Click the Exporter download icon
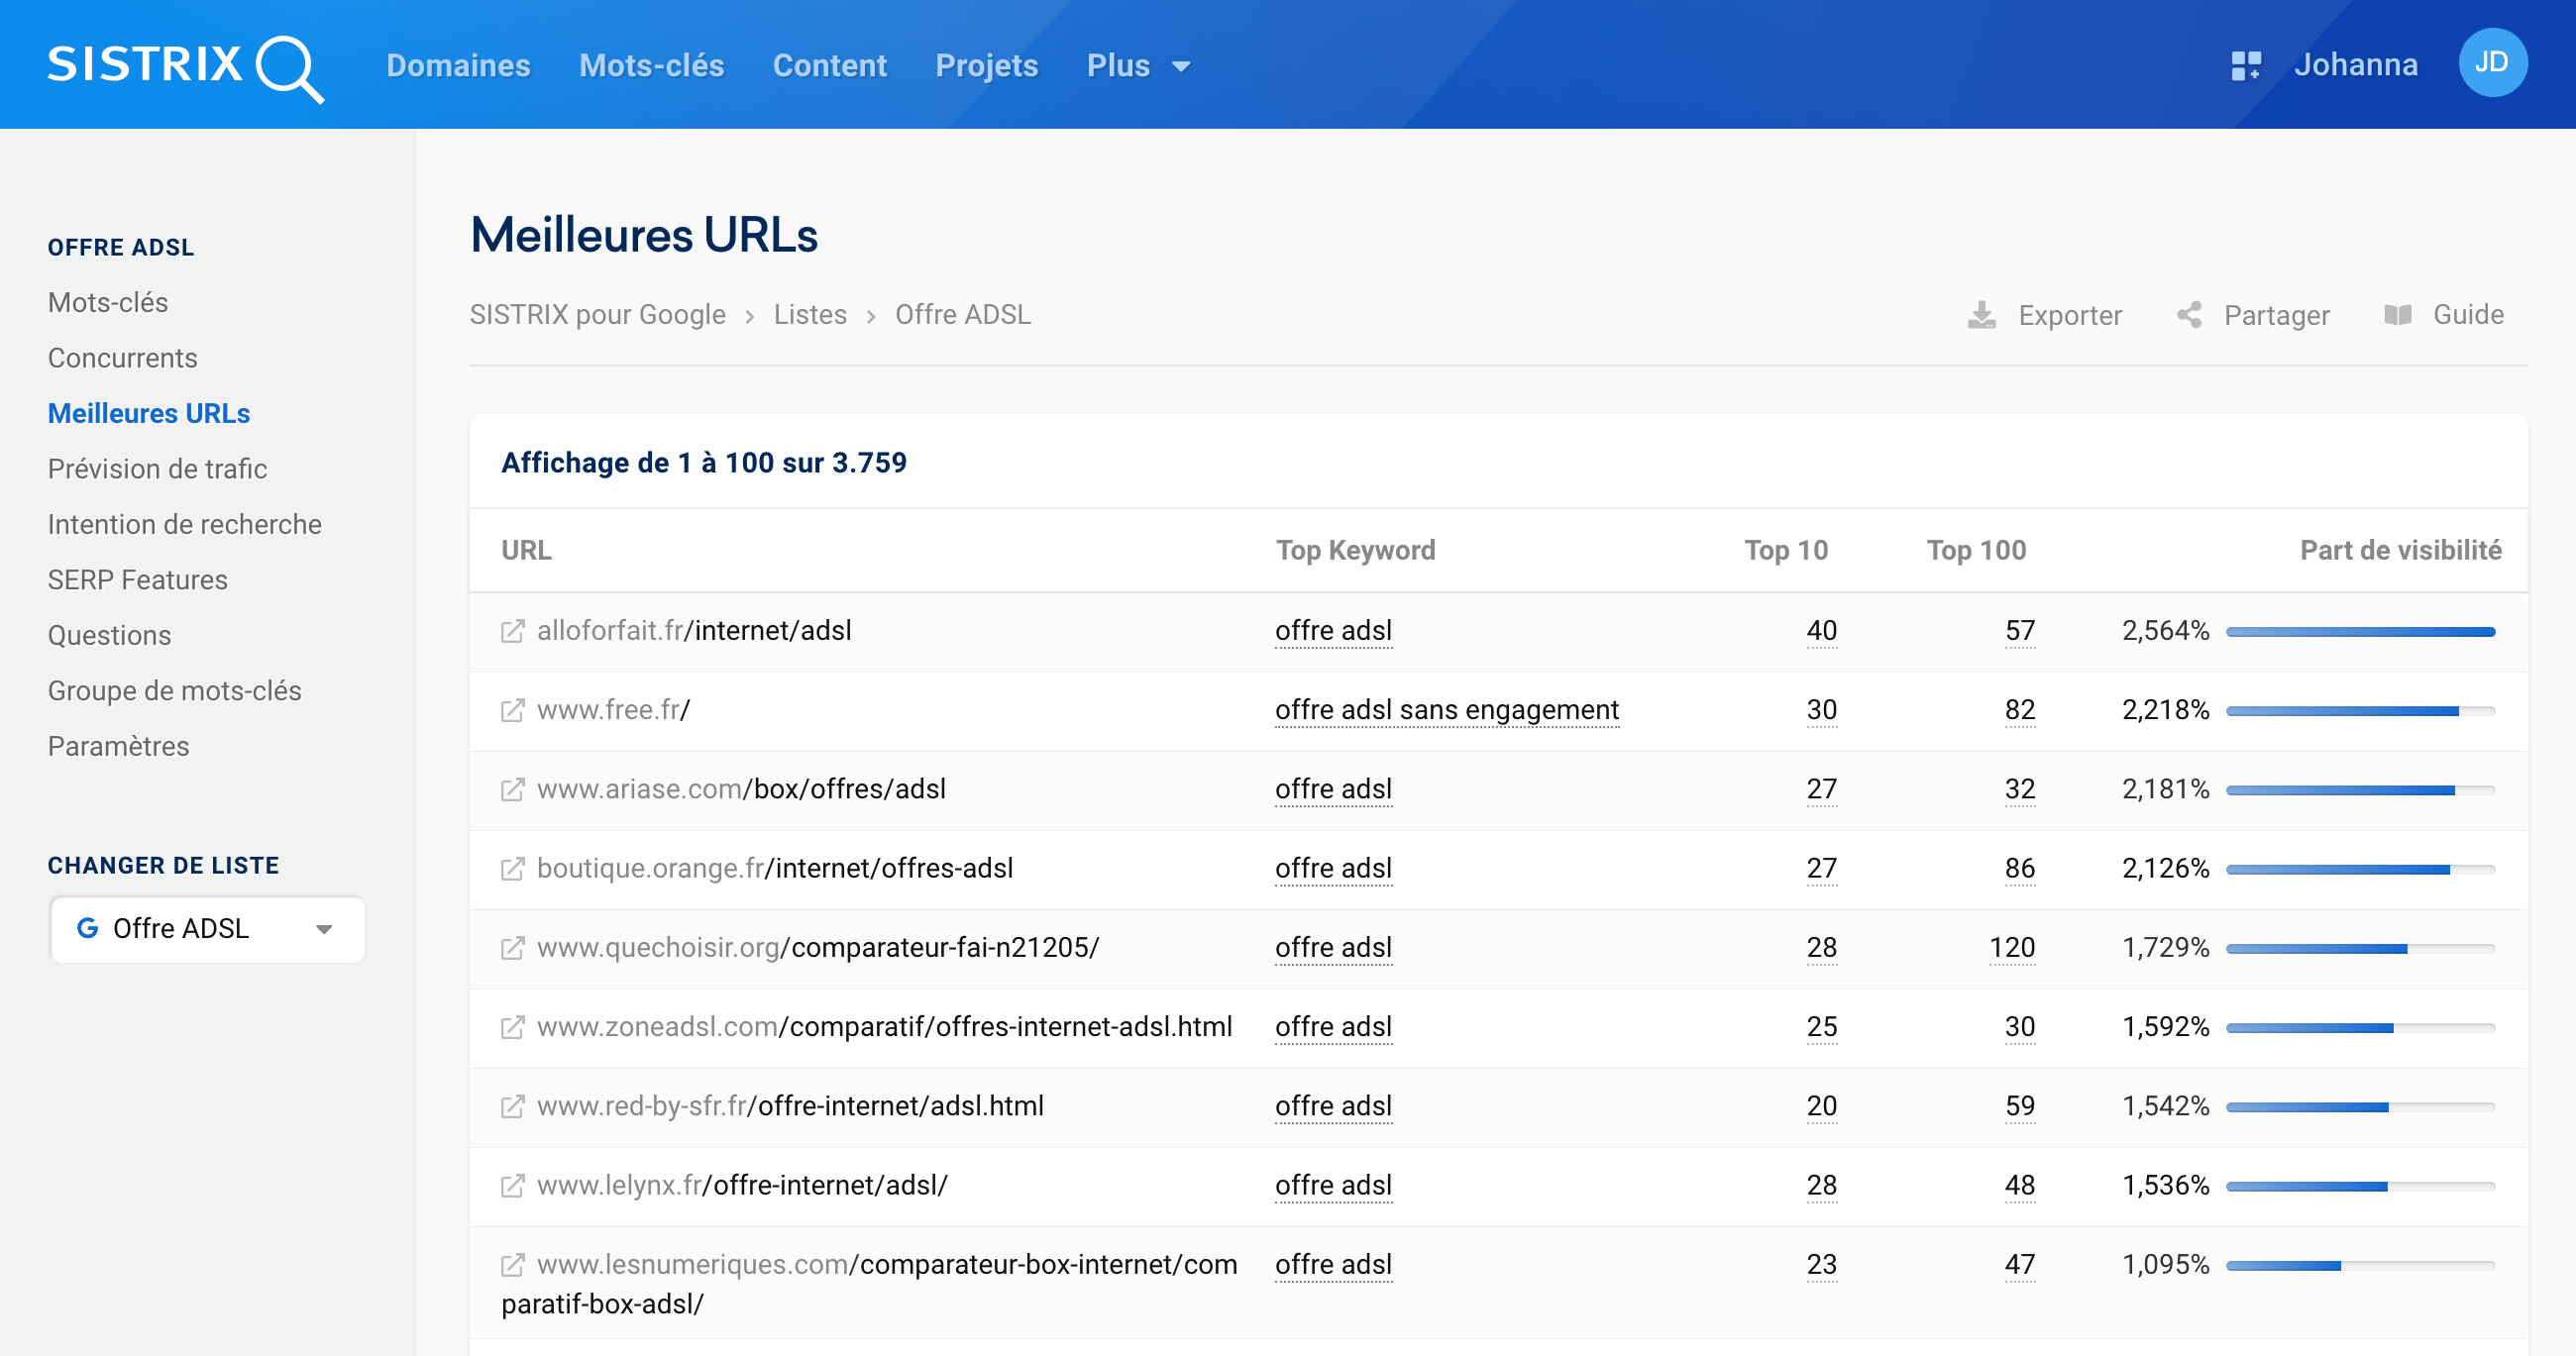Viewport: 2576px width, 1356px height. (x=1981, y=315)
